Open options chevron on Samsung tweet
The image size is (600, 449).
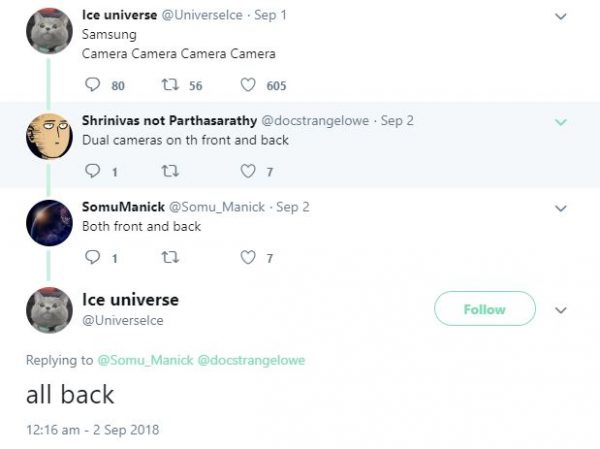(x=561, y=16)
